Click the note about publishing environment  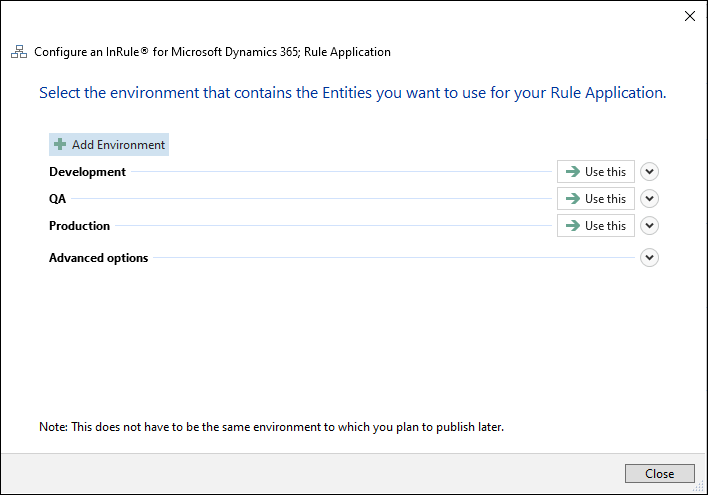(271, 427)
